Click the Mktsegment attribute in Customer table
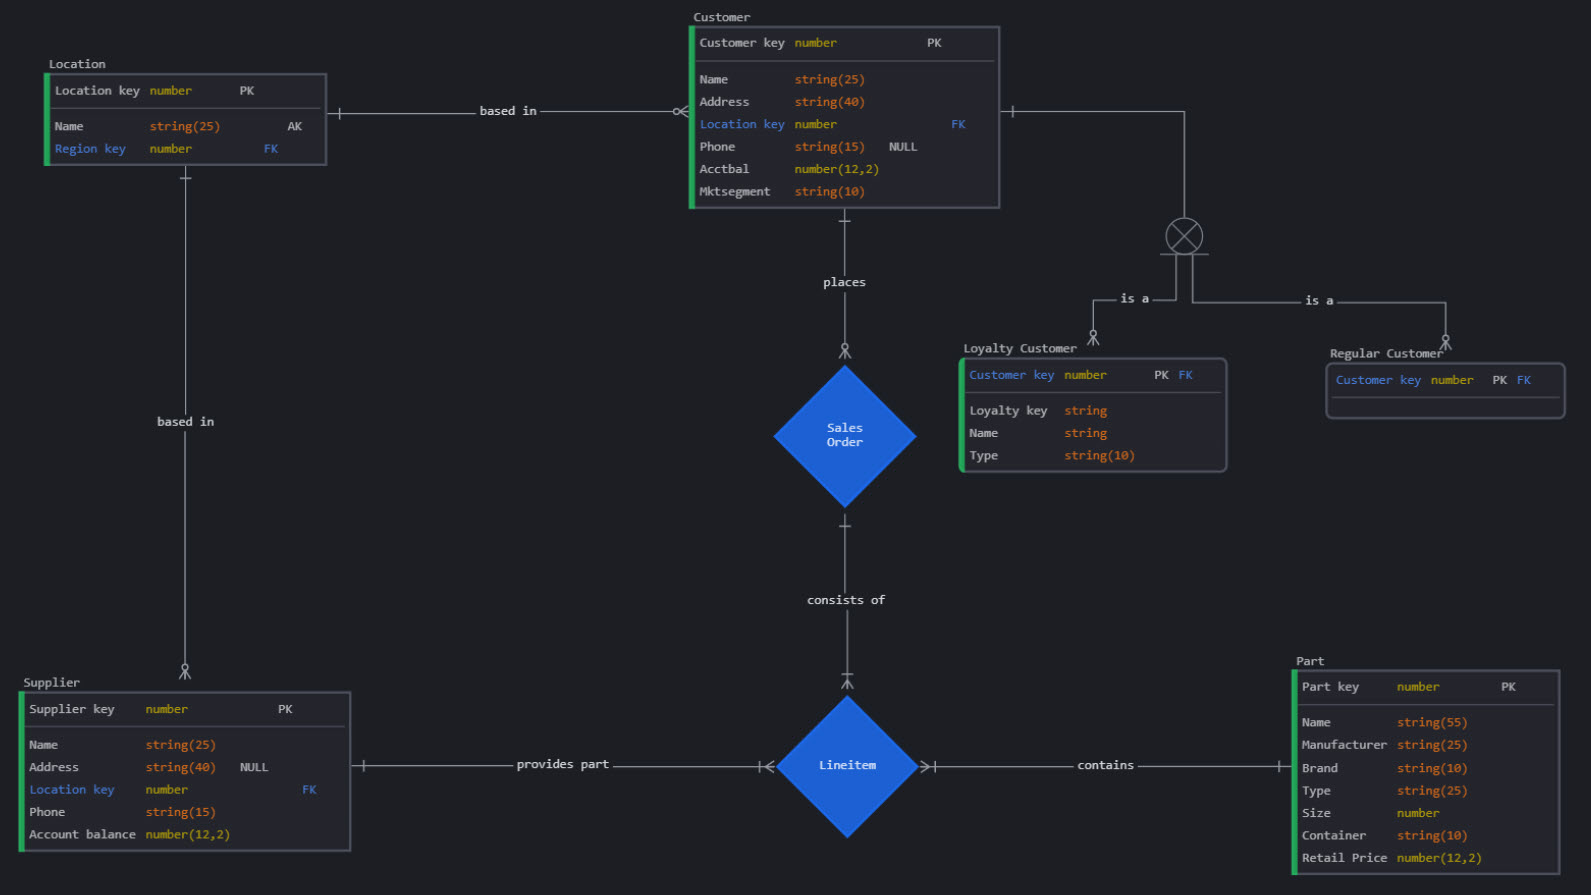The image size is (1591, 895). pyautogui.click(x=735, y=192)
